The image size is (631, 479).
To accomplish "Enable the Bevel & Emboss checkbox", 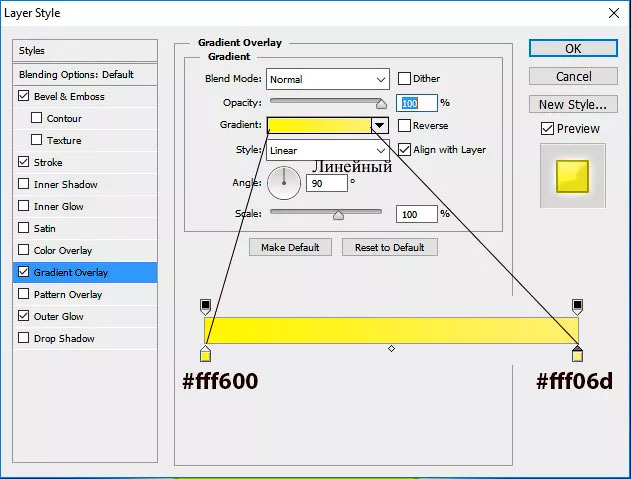I will click(x=23, y=96).
